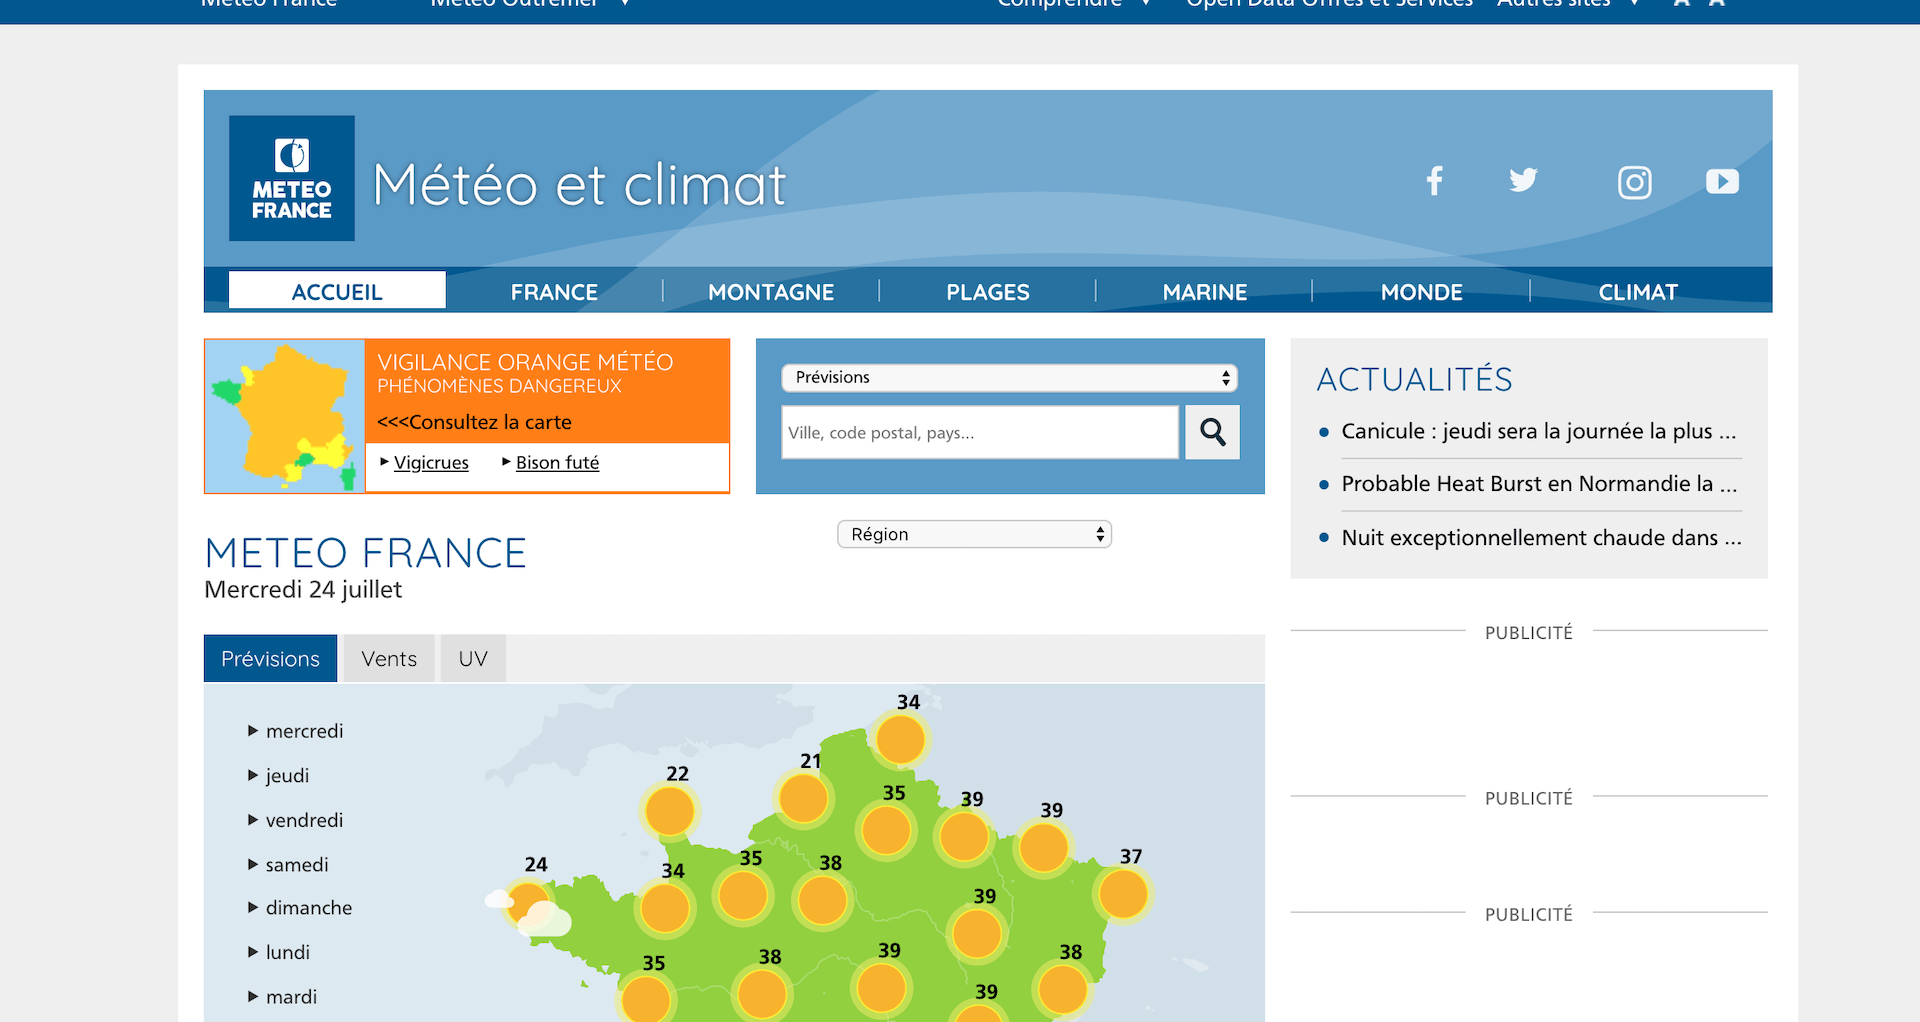The height and width of the screenshot is (1022, 1920).
Task: Open the CLIMAT menu section
Action: coord(1638,292)
